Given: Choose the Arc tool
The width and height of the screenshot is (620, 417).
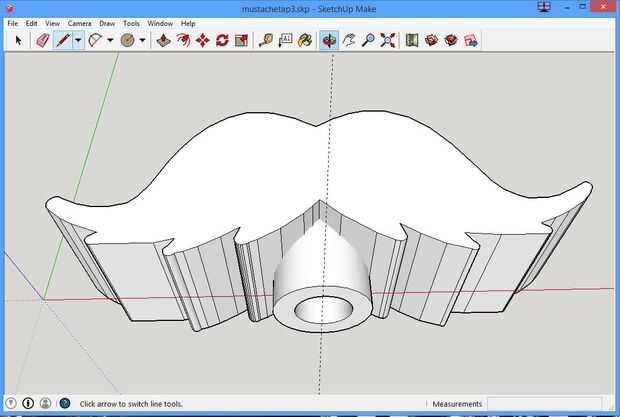Looking at the screenshot, I should coord(95,40).
